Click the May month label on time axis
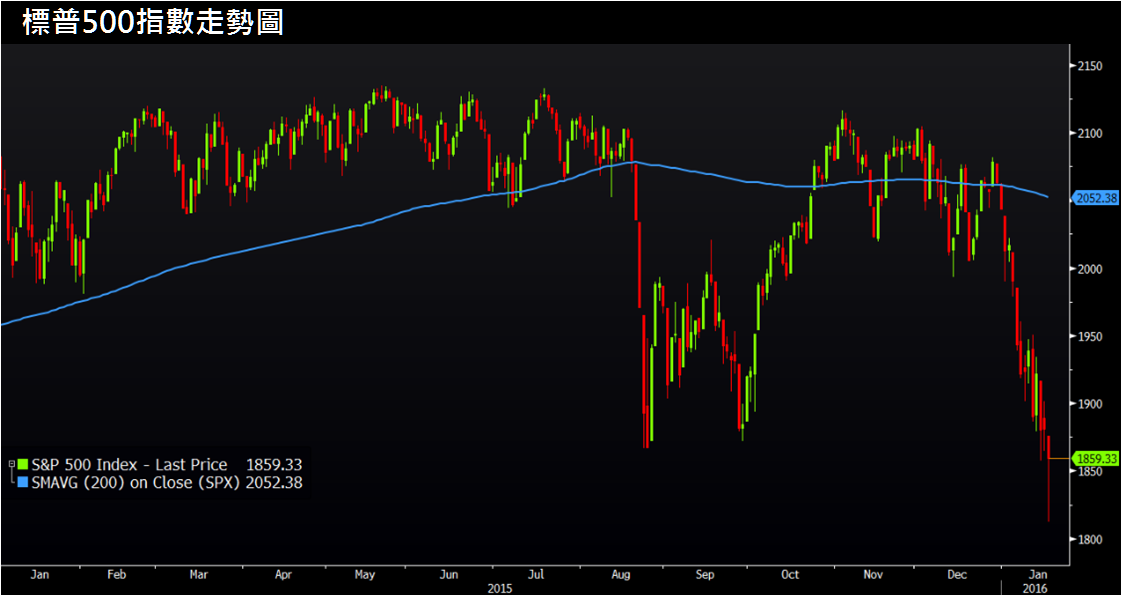Image resolution: width=1121 pixels, height=595 pixels. 365,575
